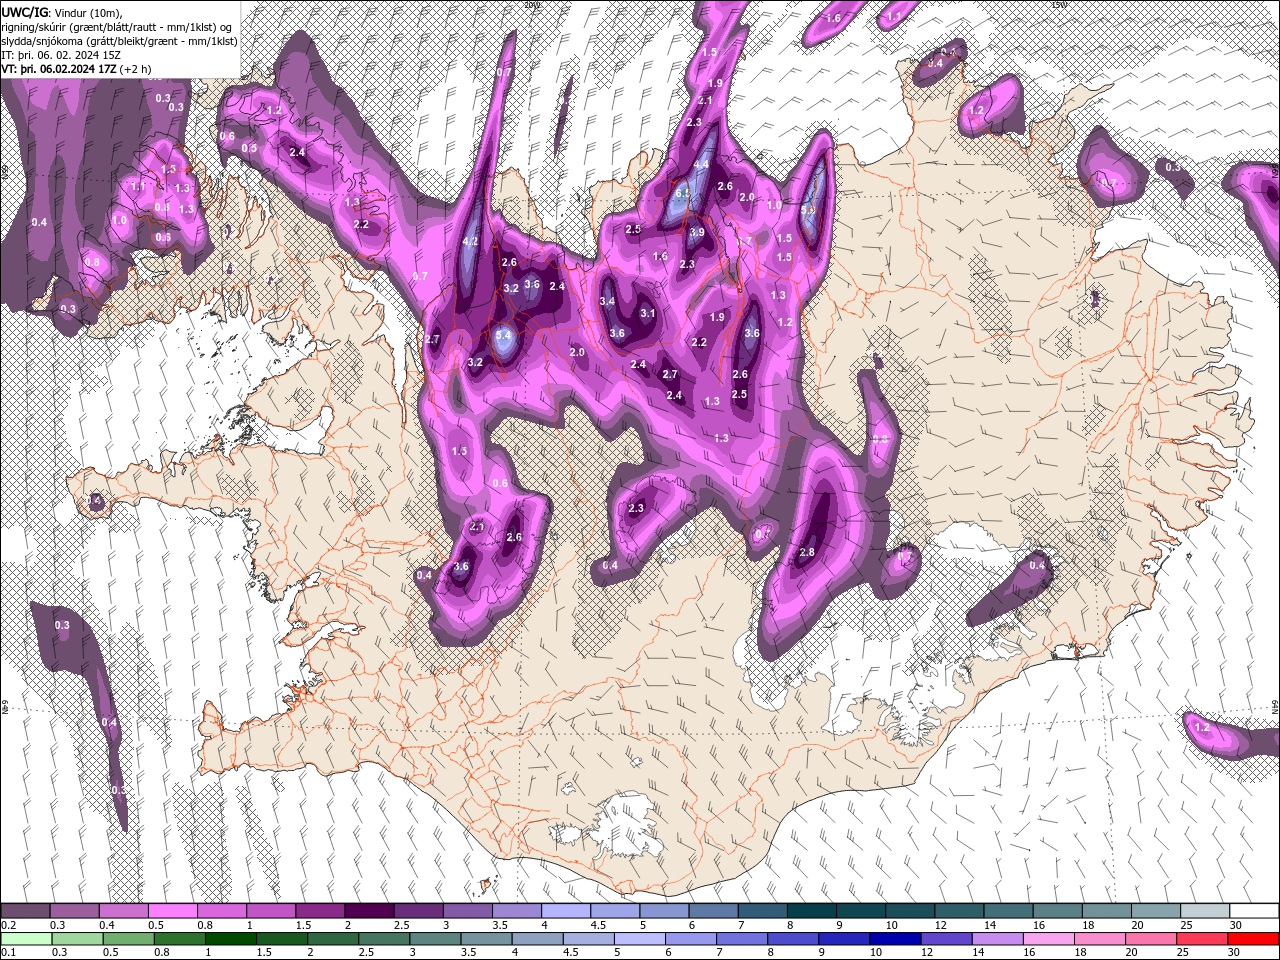Pick the bright red lower swatch above 30

tap(1253, 938)
